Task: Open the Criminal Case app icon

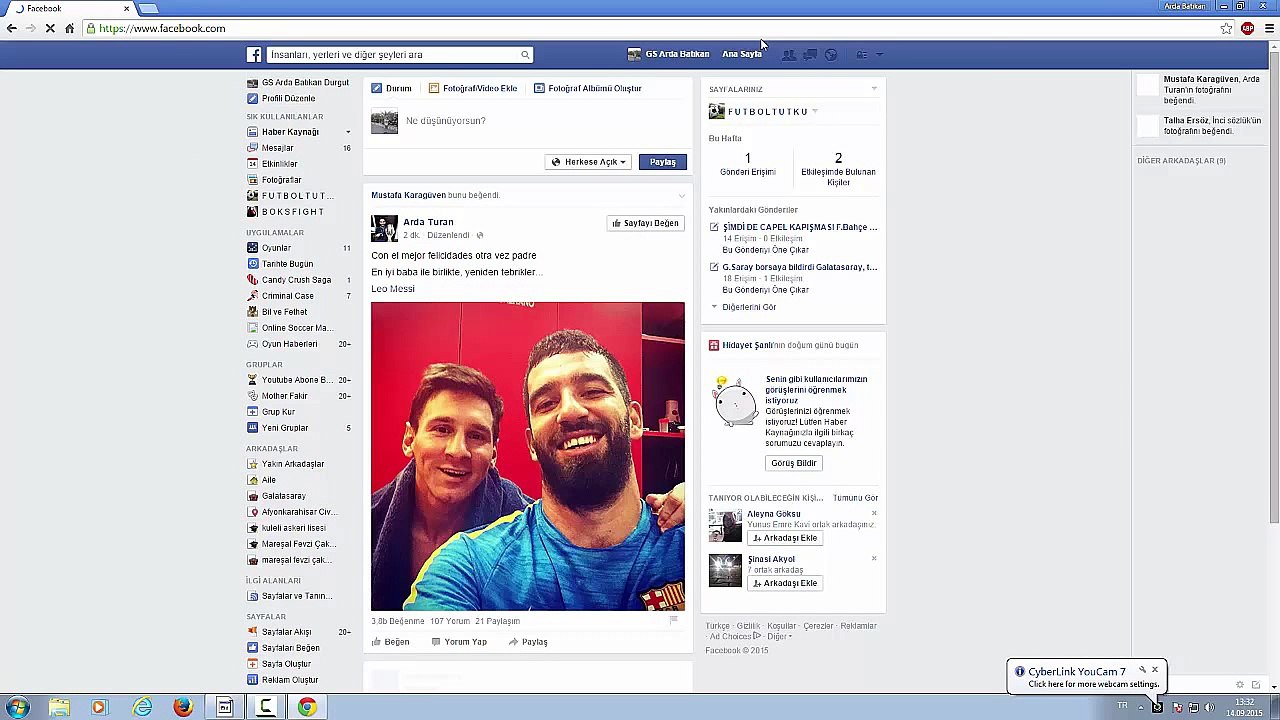Action: click(252, 296)
